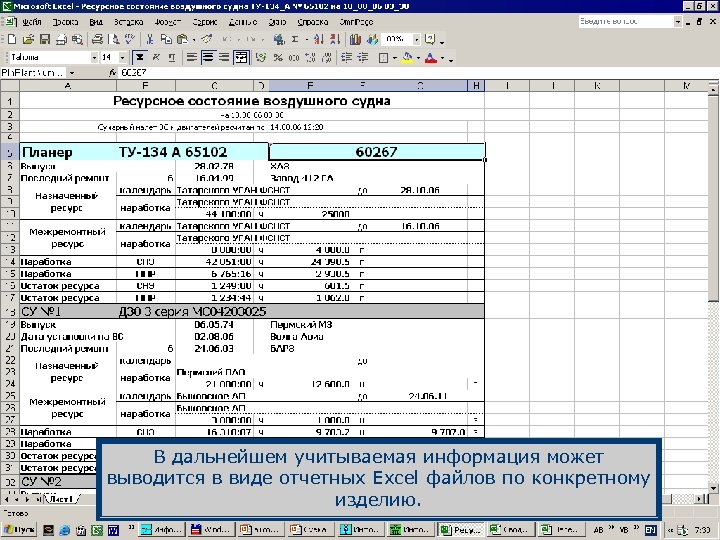Open Excel Help question-mark icon
Image resolution: width=720 pixels, height=540 pixels.
[x=430, y=40]
